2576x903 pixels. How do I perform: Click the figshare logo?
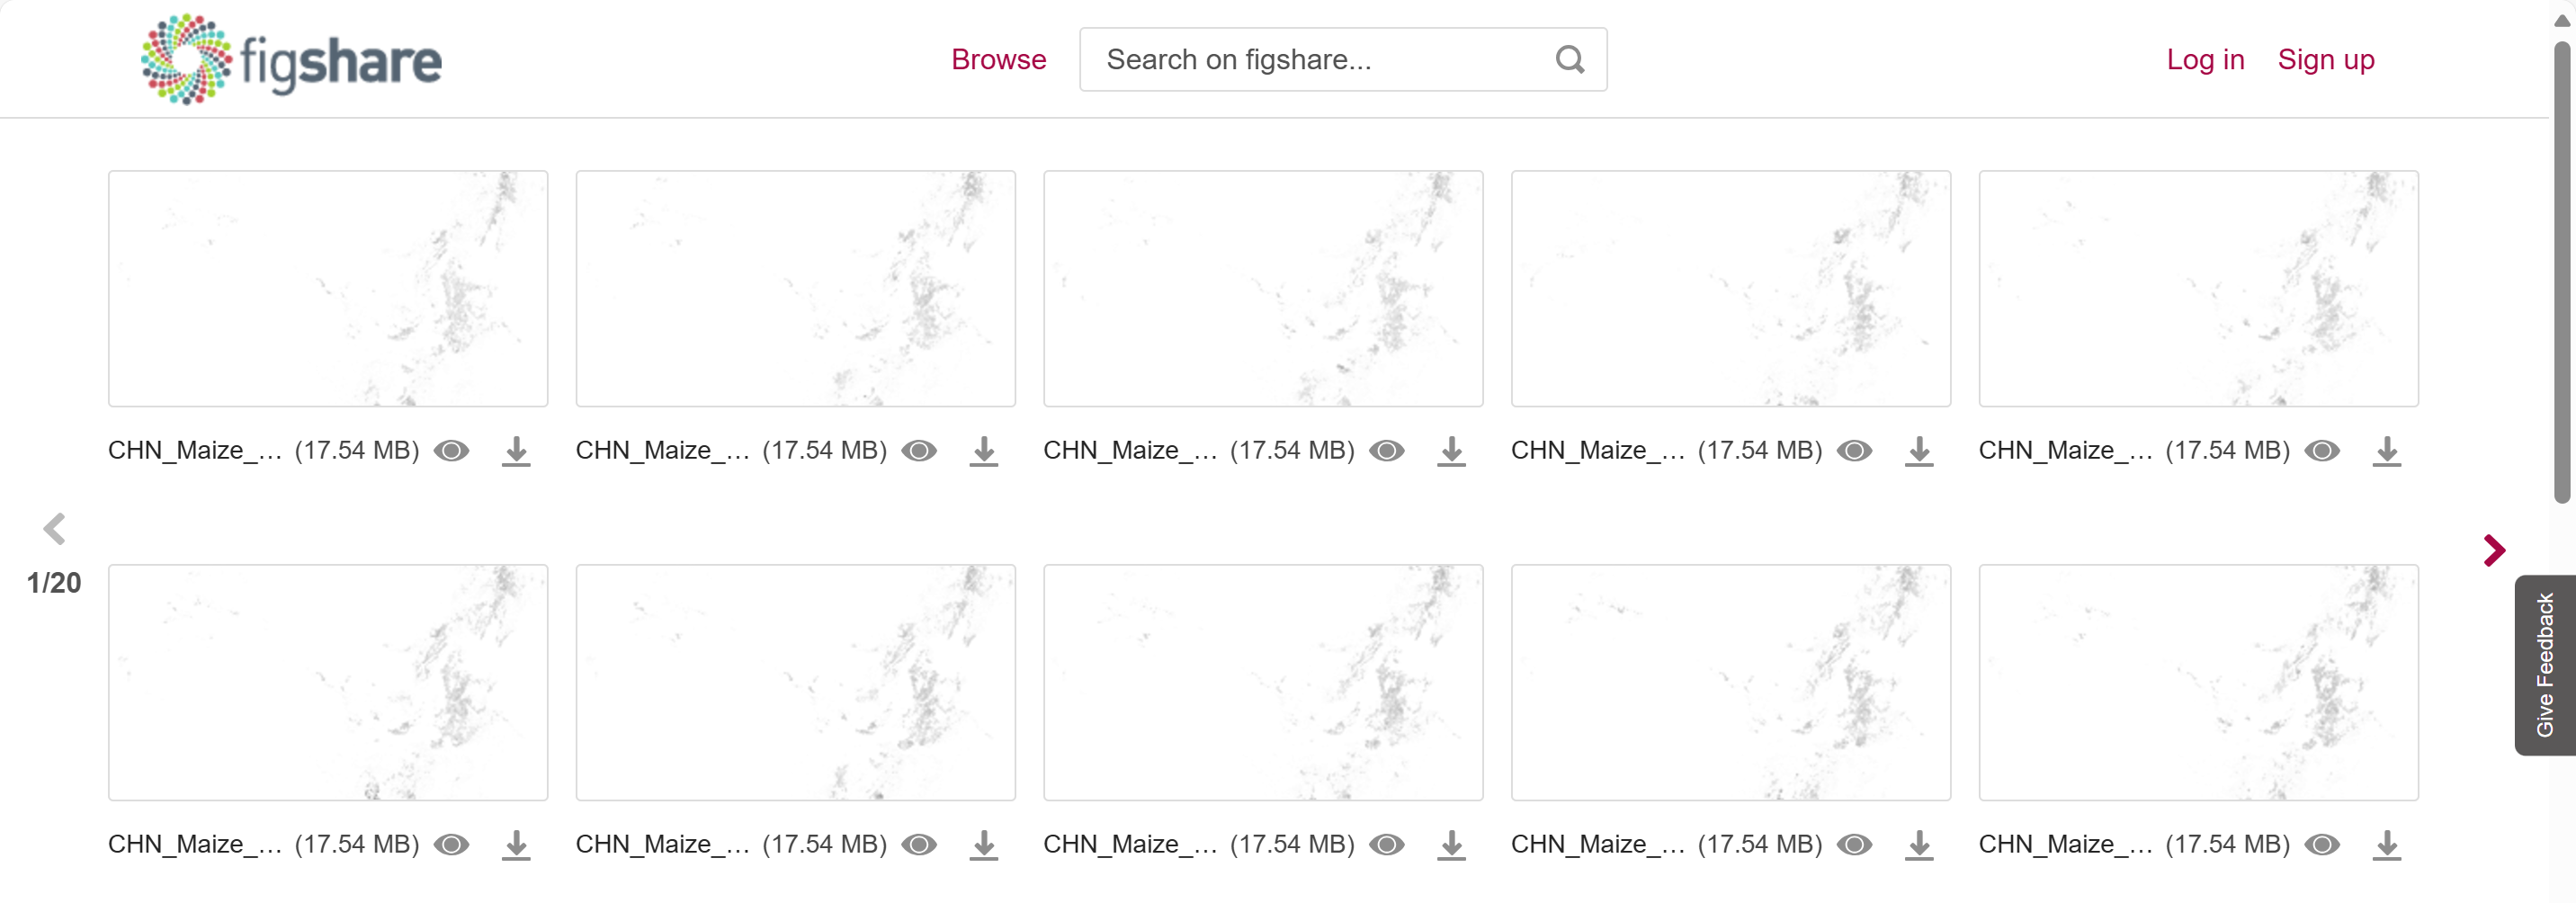pos(291,59)
